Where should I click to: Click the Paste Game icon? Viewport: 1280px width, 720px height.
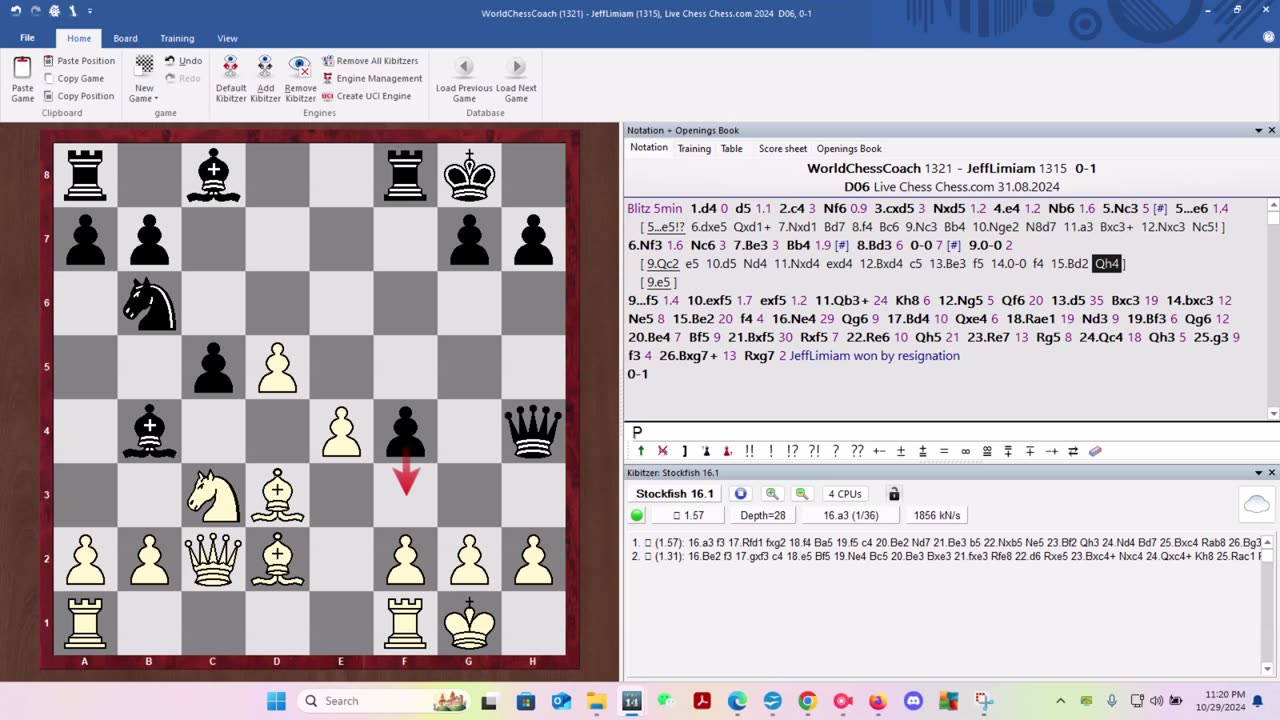pos(22,79)
